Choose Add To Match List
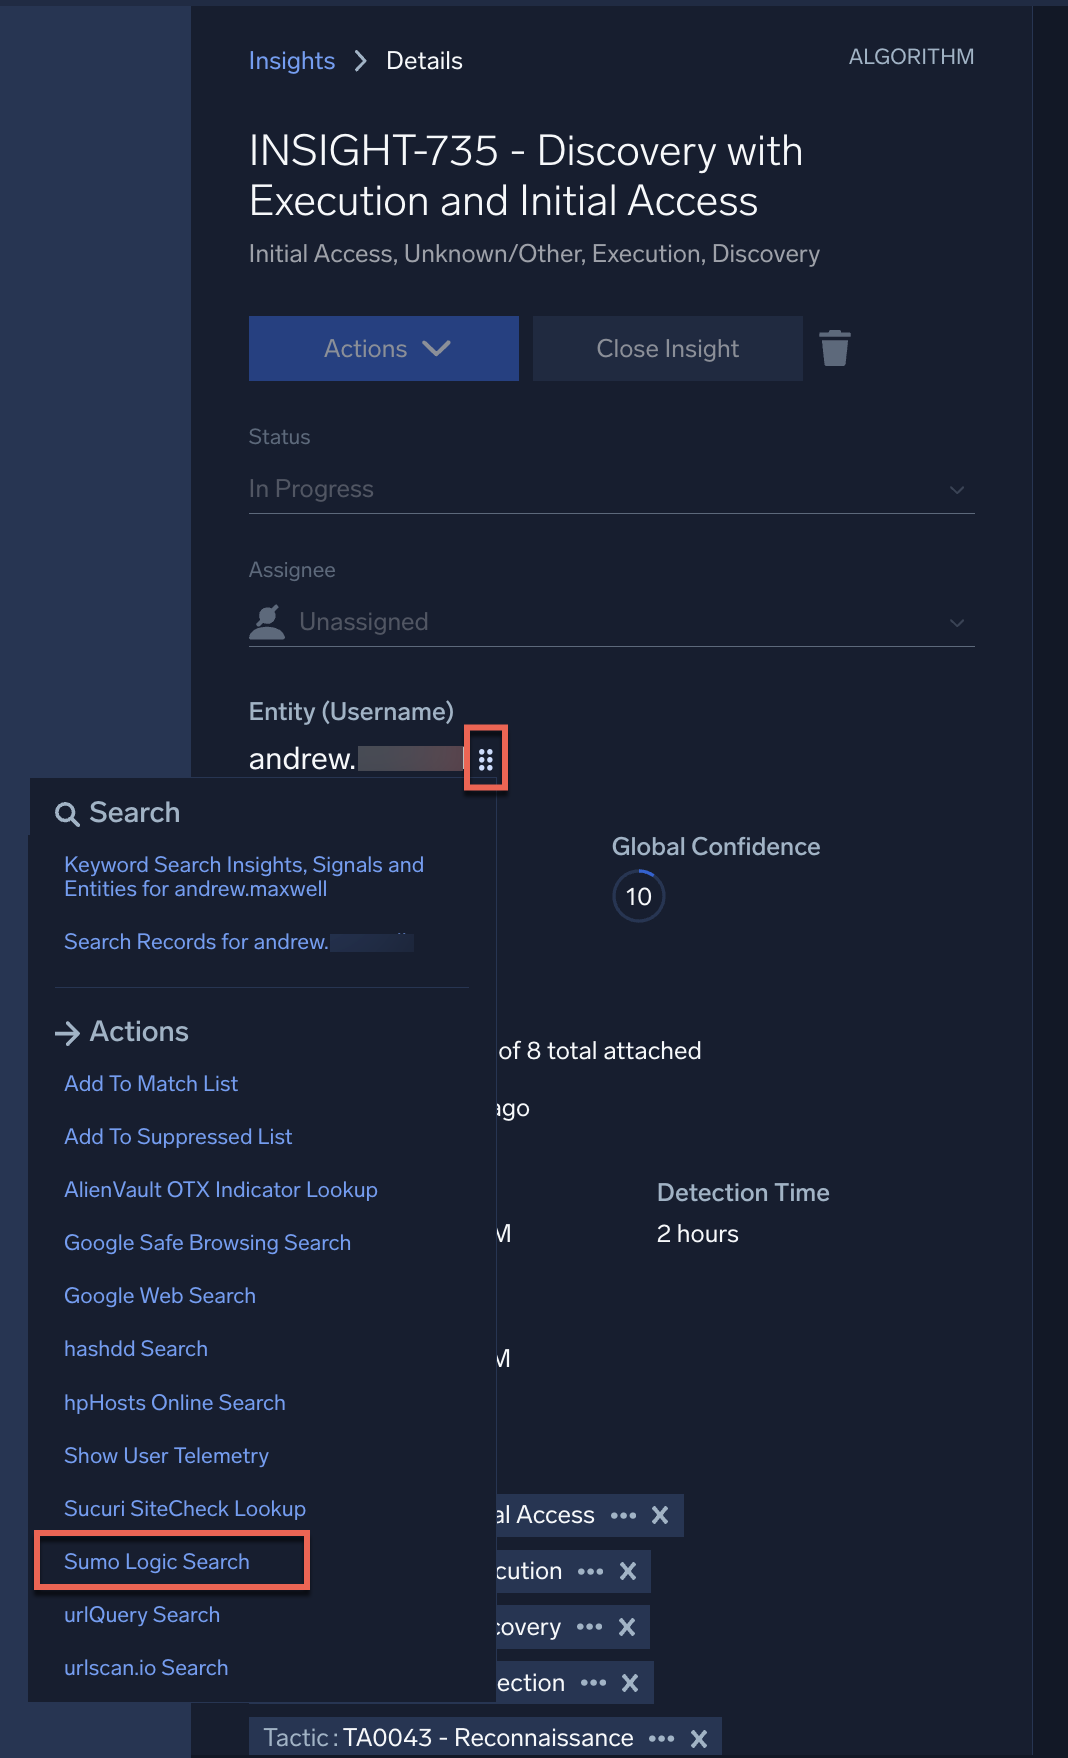 click(151, 1084)
